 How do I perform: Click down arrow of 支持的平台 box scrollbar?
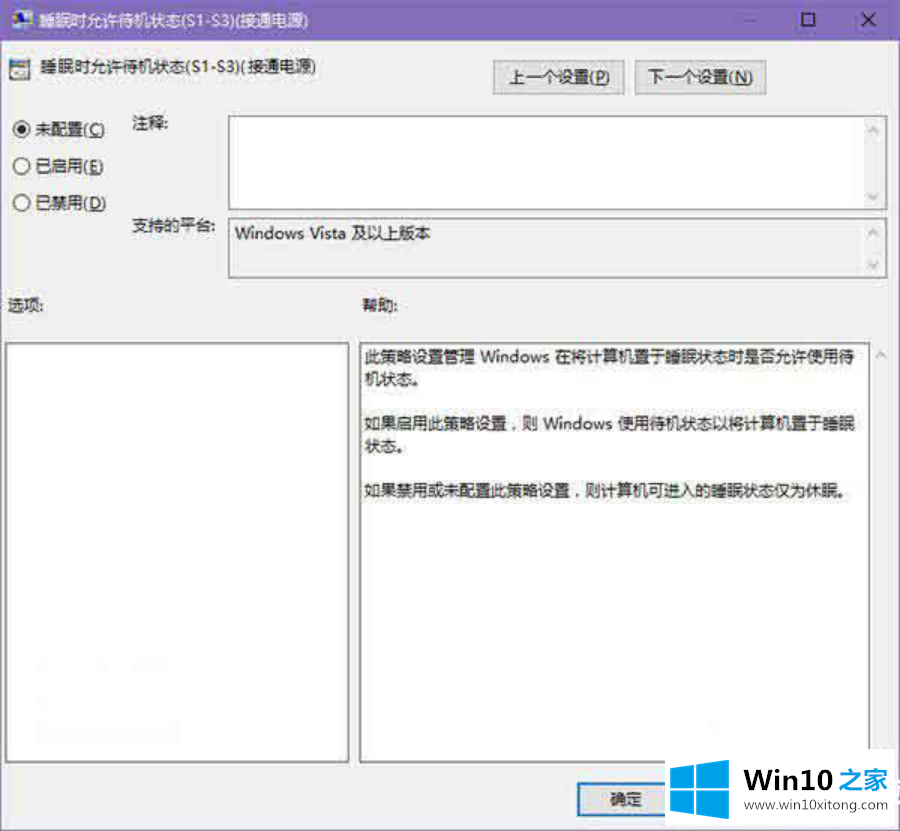click(x=873, y=266)
